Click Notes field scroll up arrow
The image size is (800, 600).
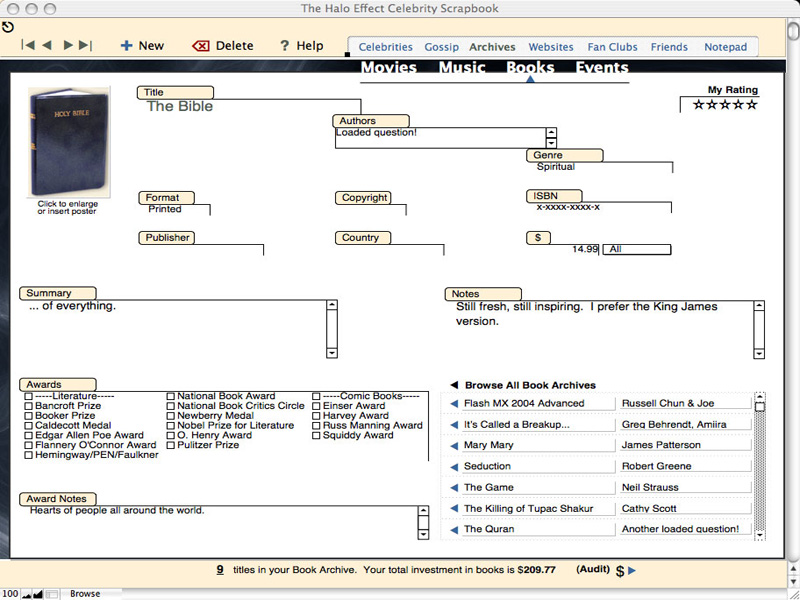(759, 306)
